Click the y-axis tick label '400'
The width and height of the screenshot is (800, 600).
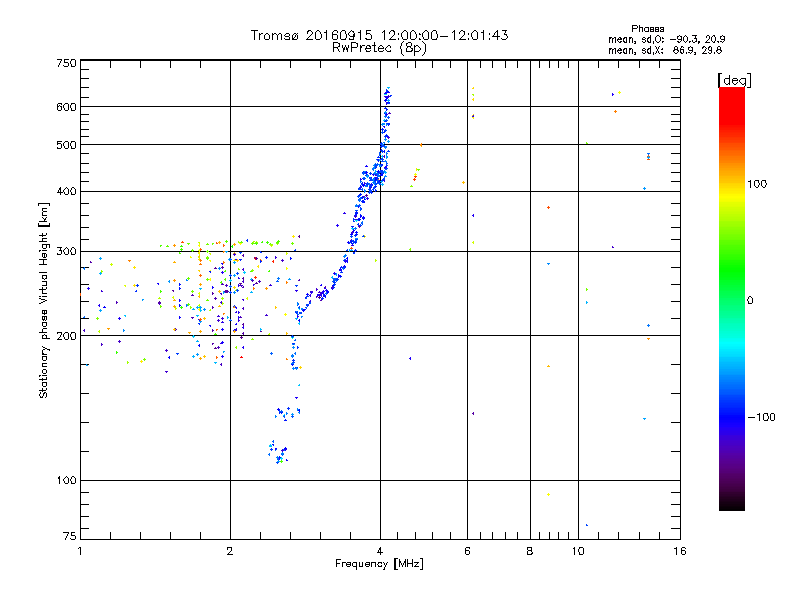66,191
